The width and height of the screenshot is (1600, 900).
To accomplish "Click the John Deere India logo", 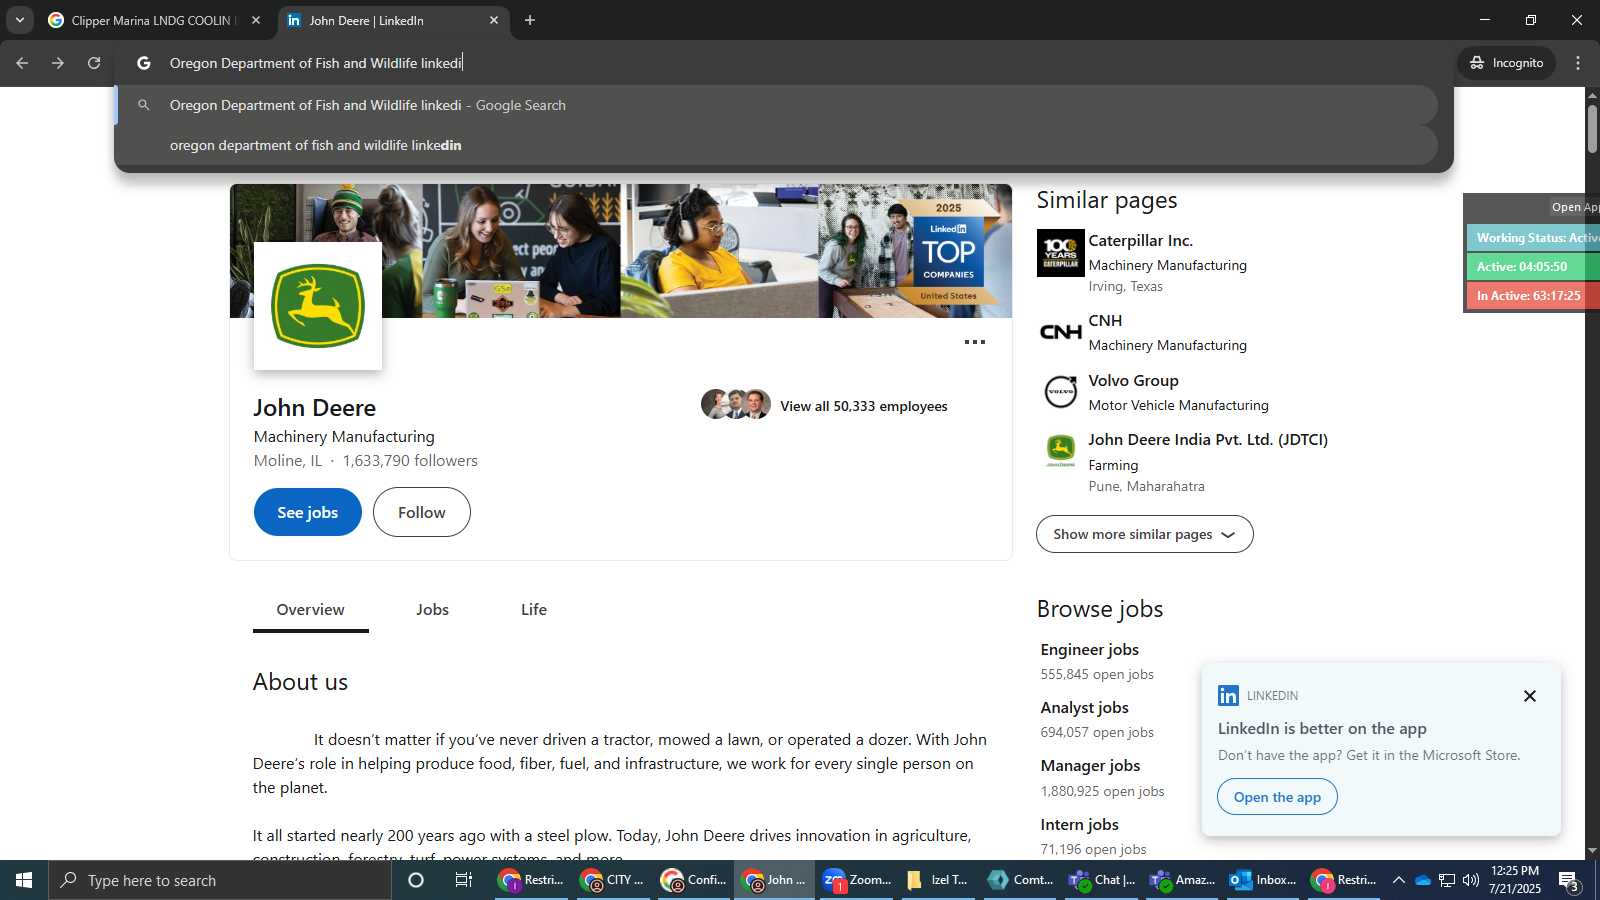I will [x=1061, y=451].
